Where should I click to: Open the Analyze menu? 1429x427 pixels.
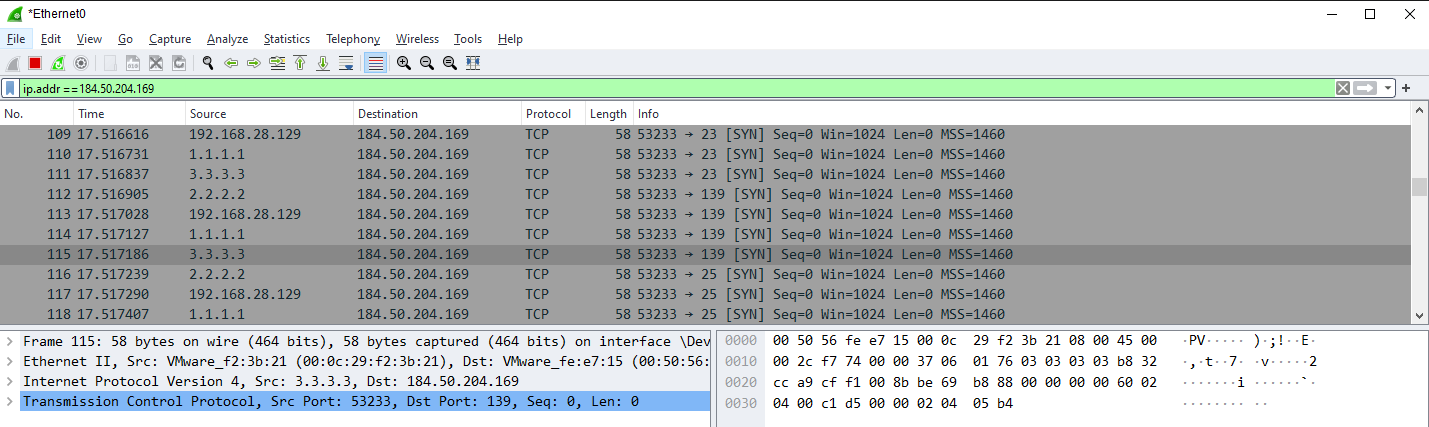pos(227,39)
